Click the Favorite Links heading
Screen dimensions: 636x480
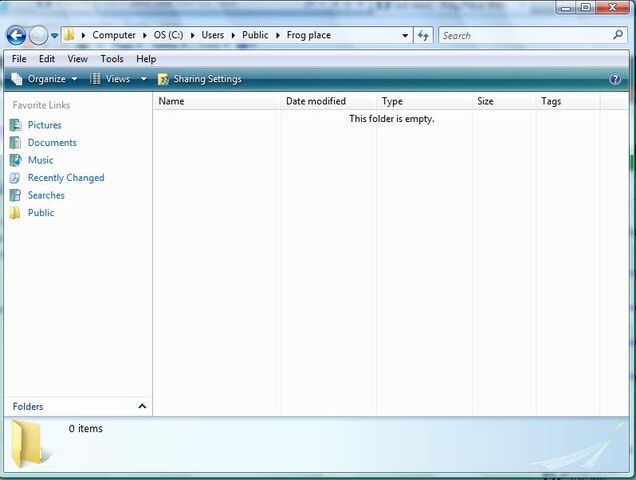pyautogui.click(x=41, y=105)
